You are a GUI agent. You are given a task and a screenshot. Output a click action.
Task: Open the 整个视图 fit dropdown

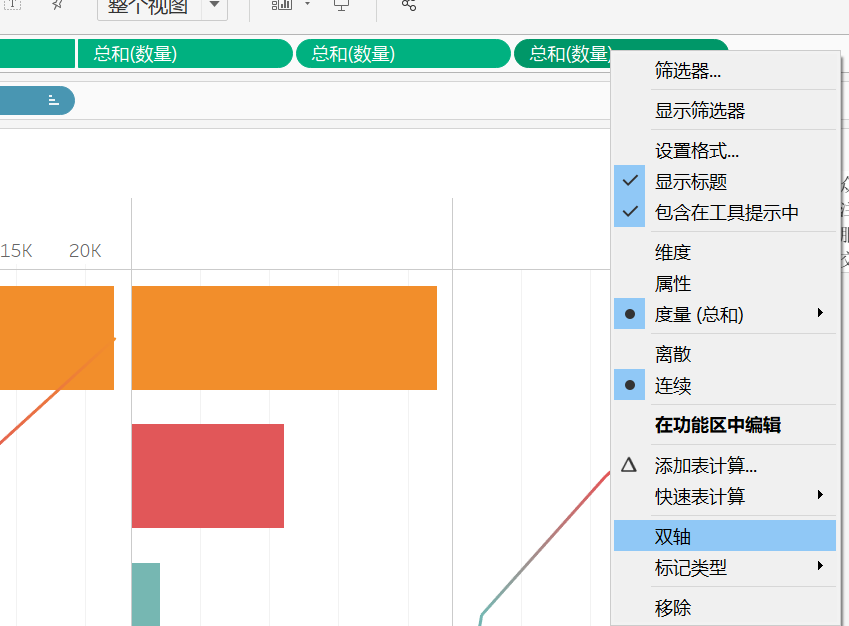pyautogui.click(x=215, y=8)
